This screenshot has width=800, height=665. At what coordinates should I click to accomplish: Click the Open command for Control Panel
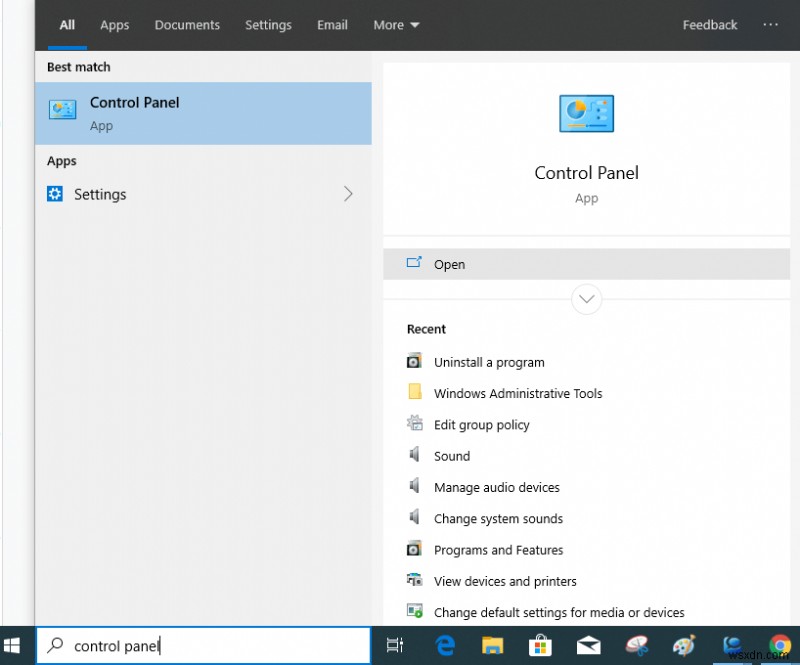pyautogui.click(x=449, y=264)
